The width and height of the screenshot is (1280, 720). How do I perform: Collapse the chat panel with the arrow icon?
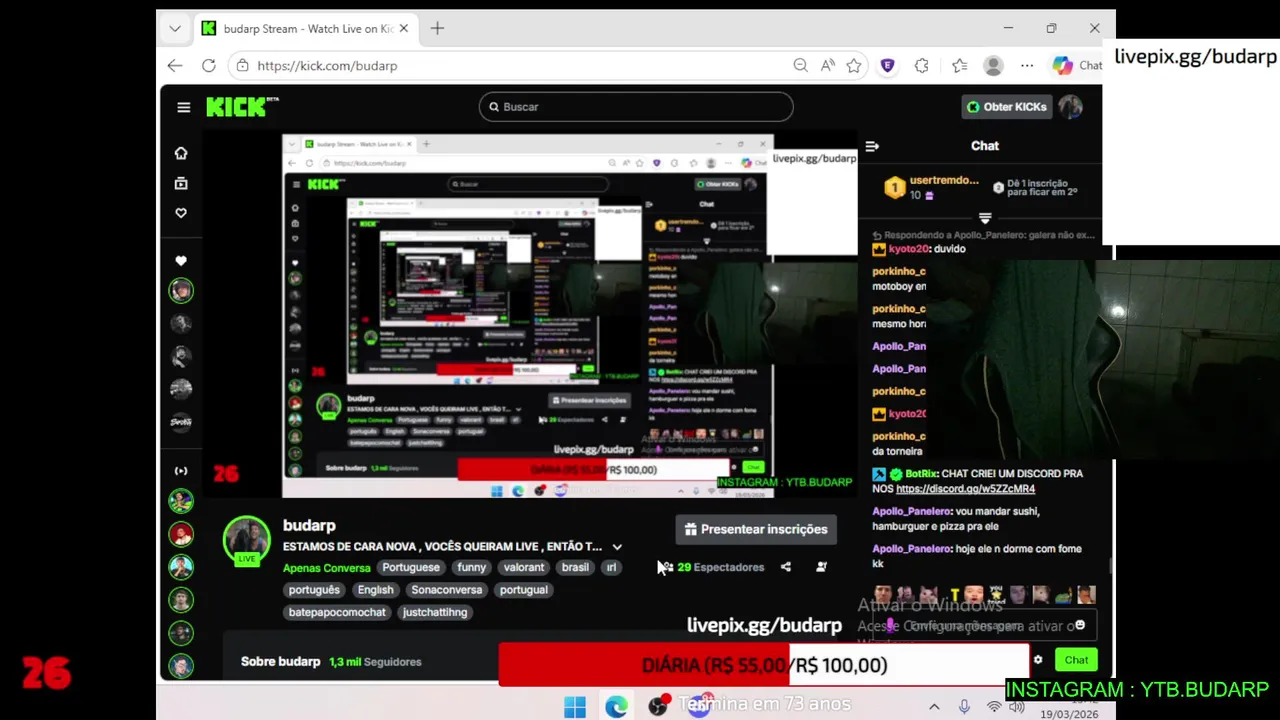click(x=872, y=146)
